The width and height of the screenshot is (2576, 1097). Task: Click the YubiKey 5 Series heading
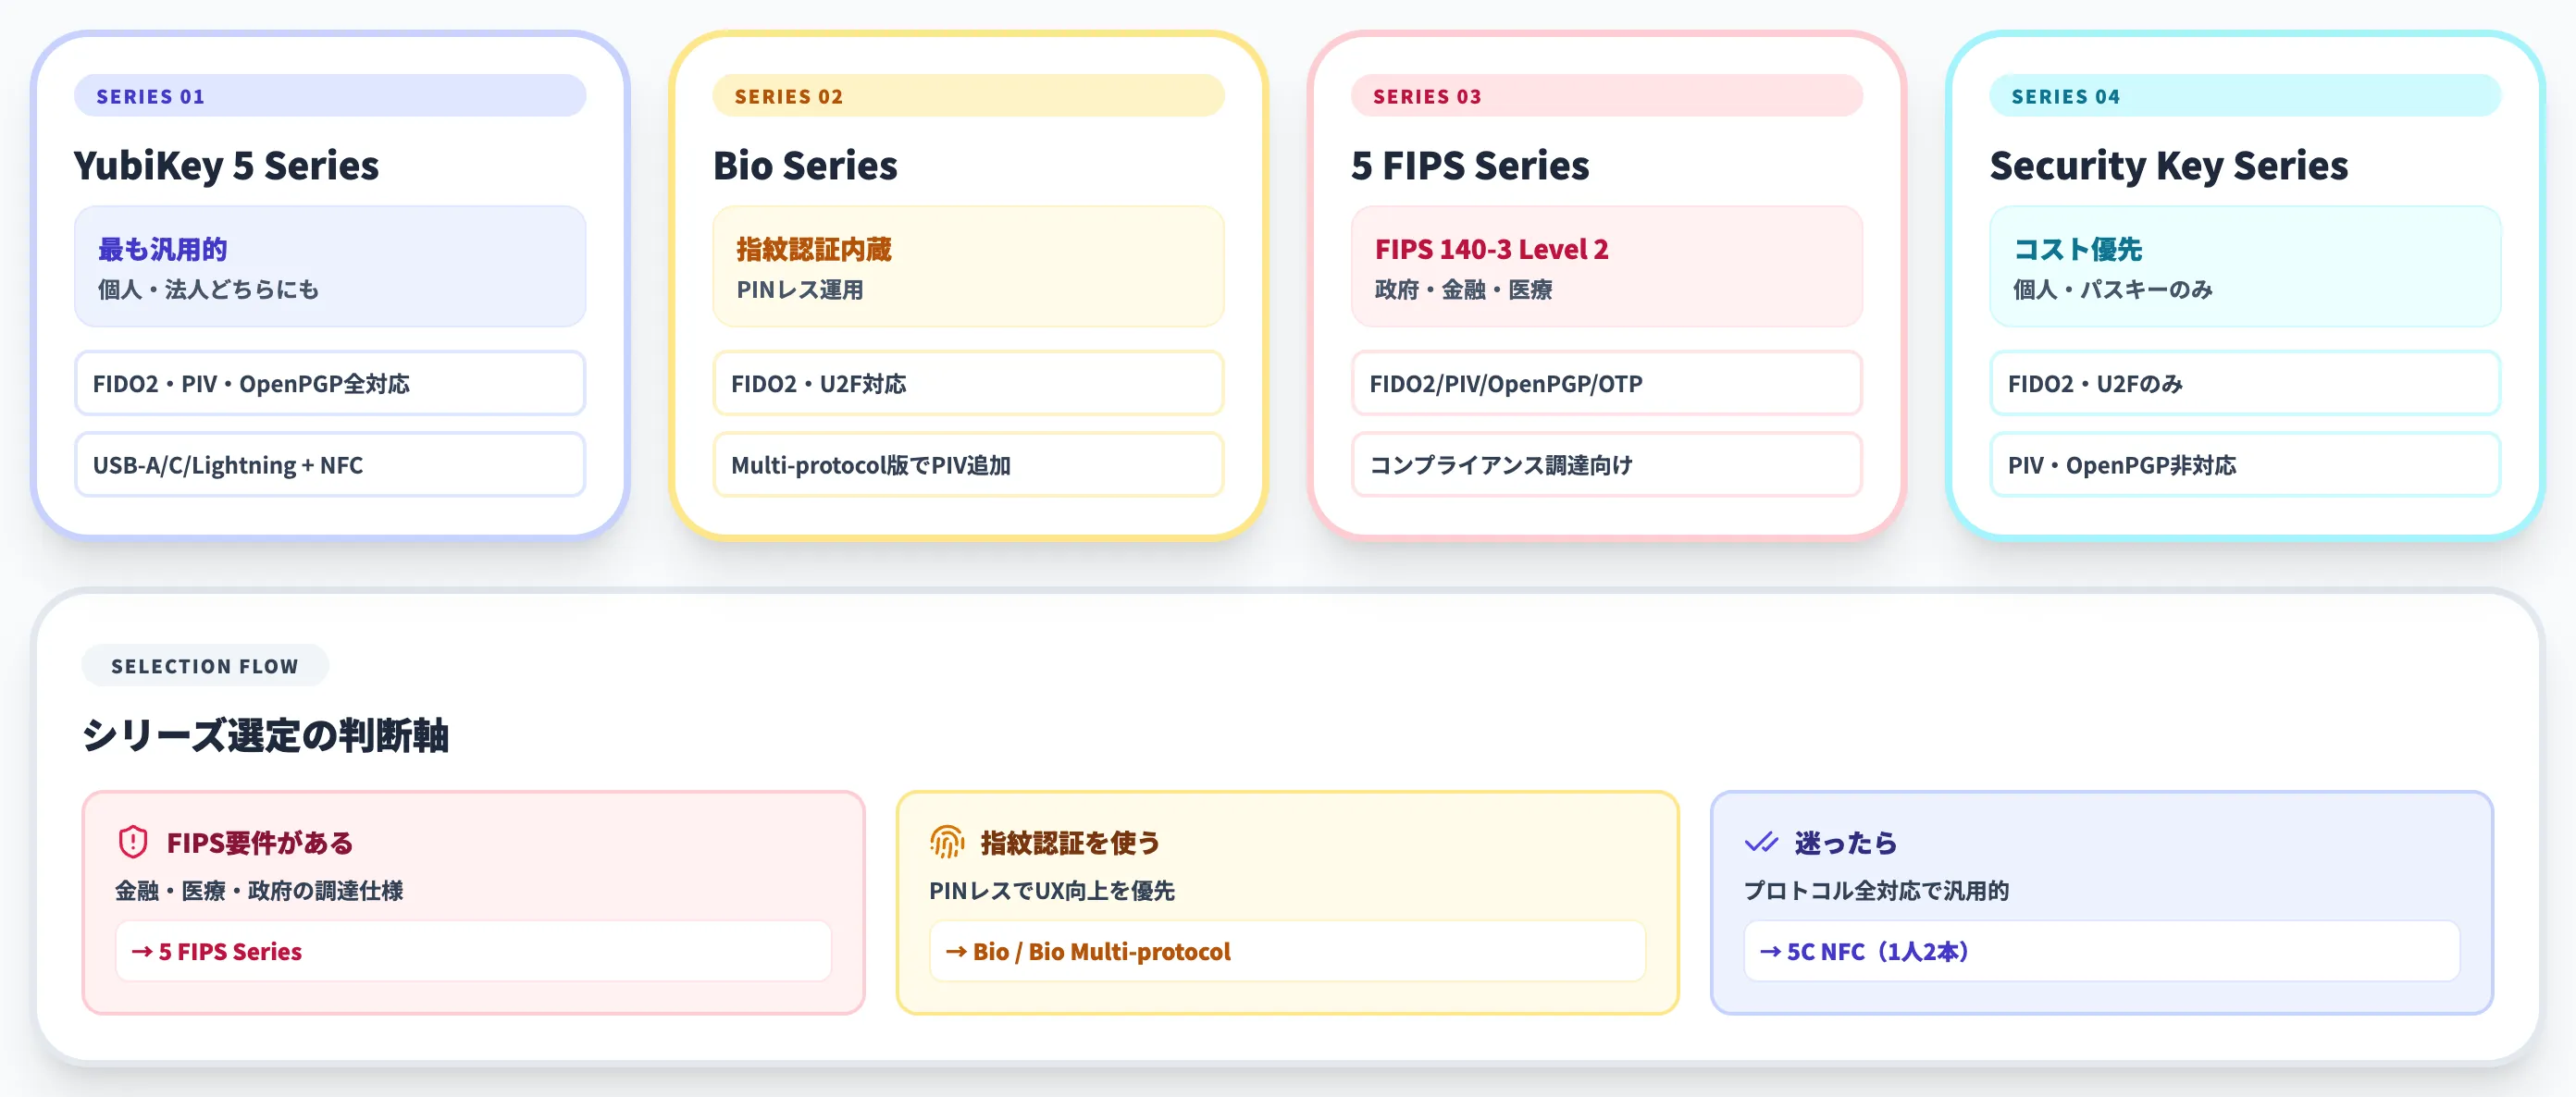click(x=226, y=166)
